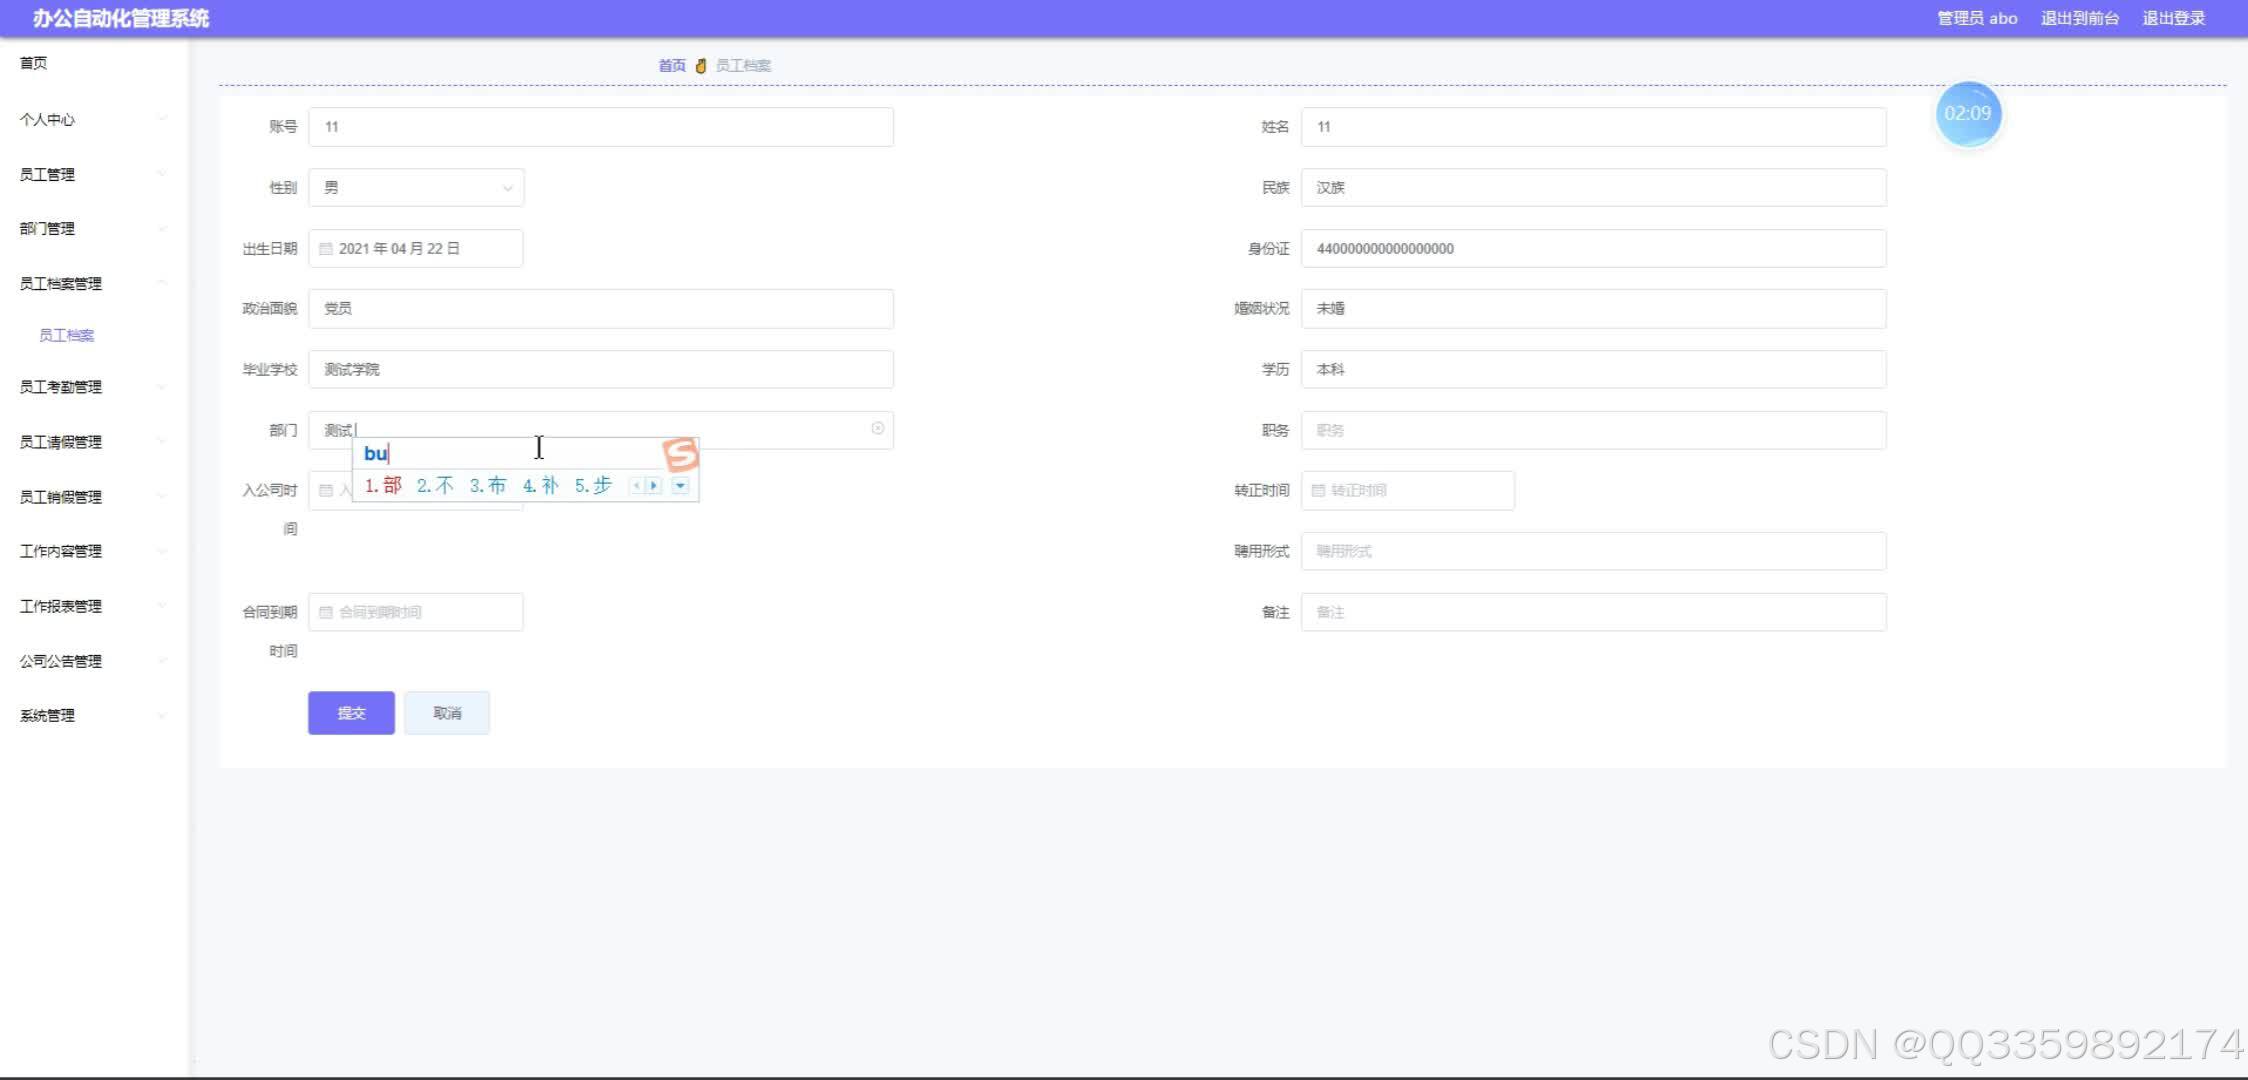2248x1080 pixels.
Task: Click 退出到前台 in the header
Action: pyautogui.click(x=2080, y=18)
